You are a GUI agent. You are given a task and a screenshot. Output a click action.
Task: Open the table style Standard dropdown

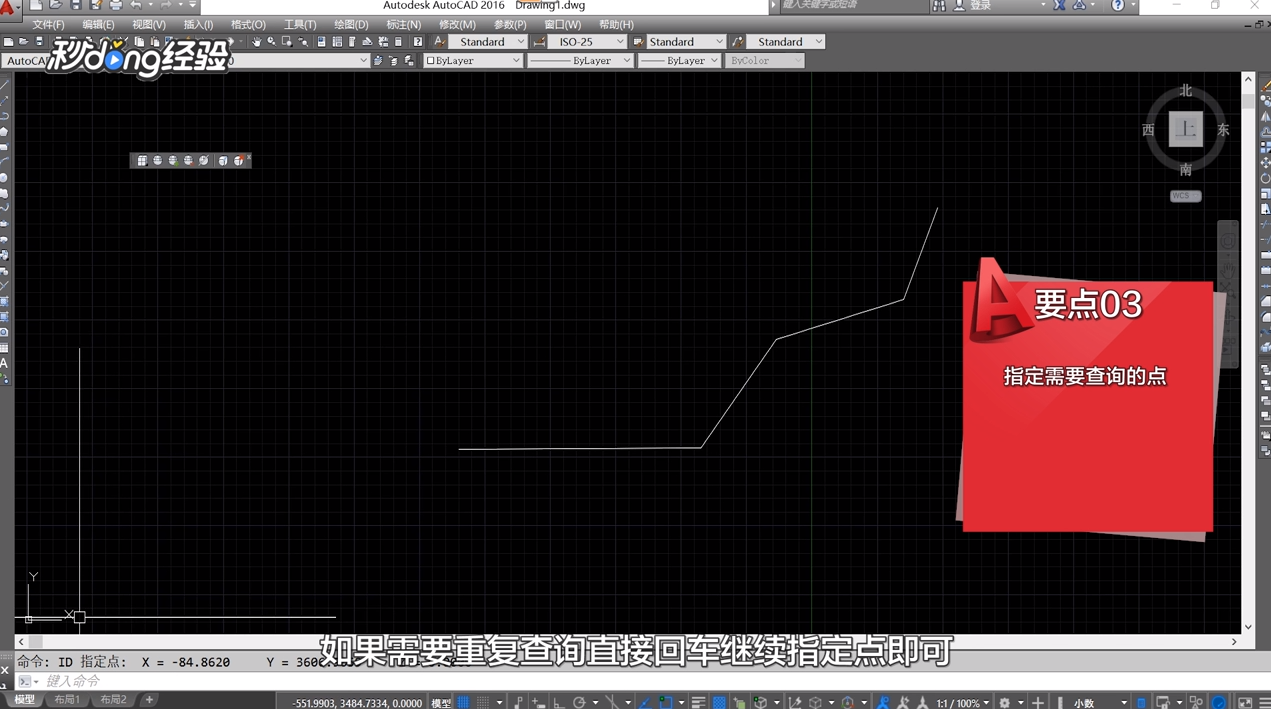click(686, 42)
